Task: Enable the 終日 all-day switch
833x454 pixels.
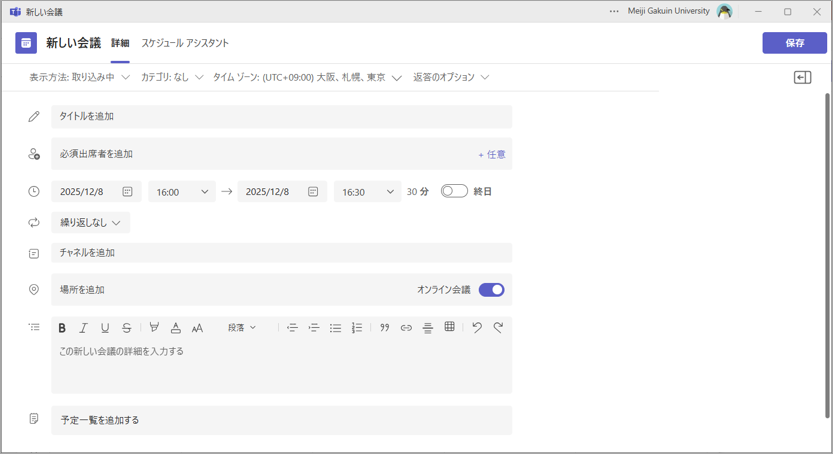Action: (x=454, y=191)
